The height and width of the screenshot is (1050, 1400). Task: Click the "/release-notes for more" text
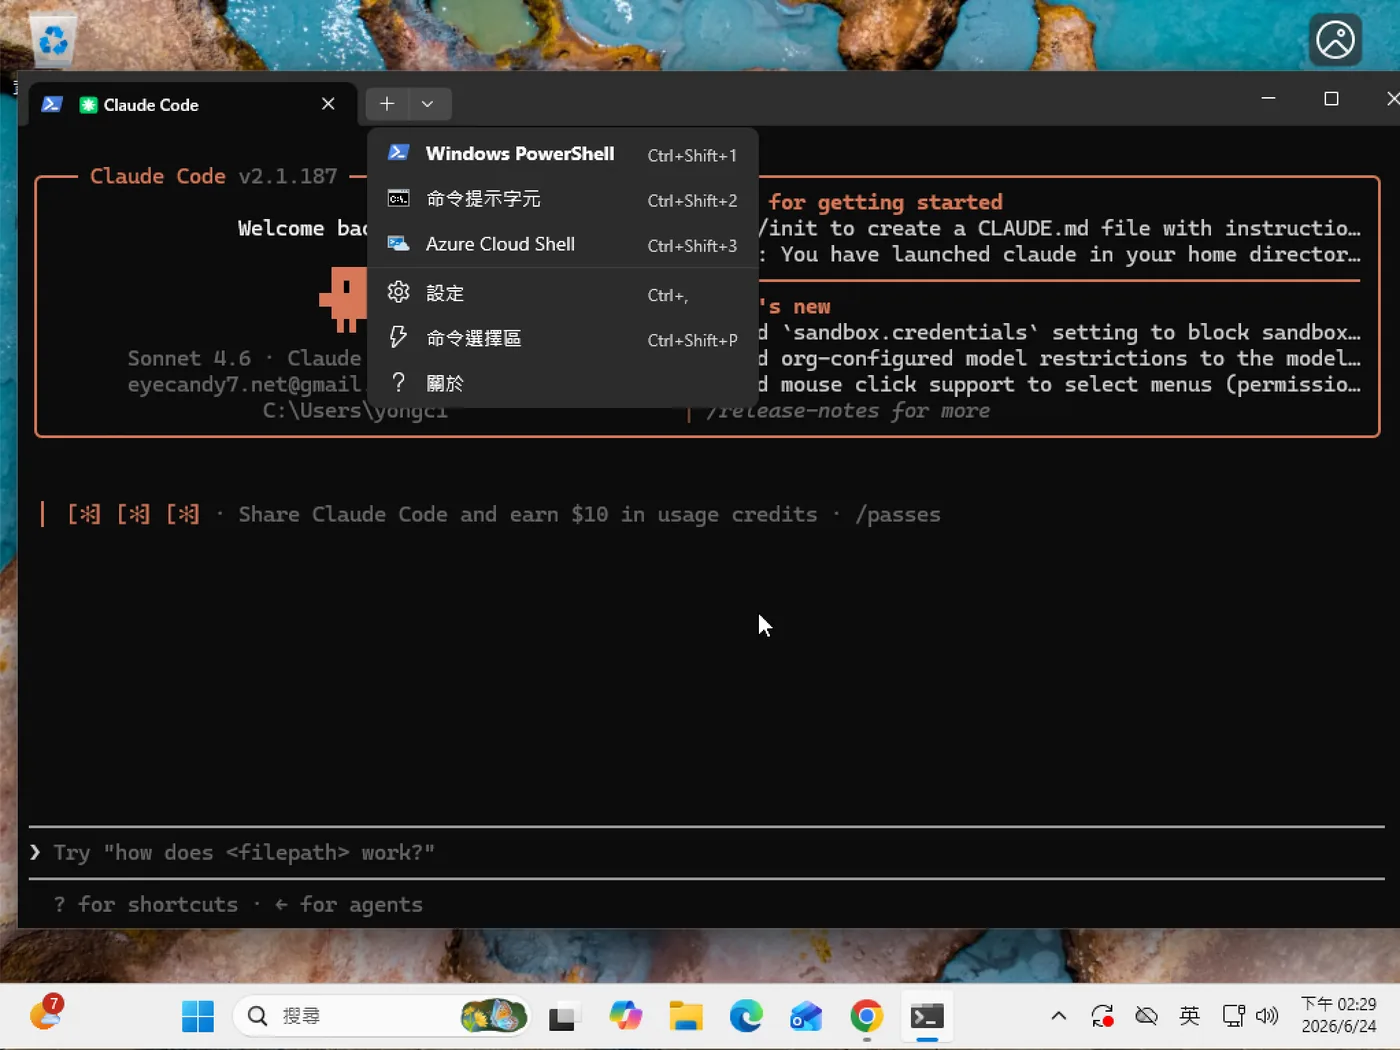[848, 411]
